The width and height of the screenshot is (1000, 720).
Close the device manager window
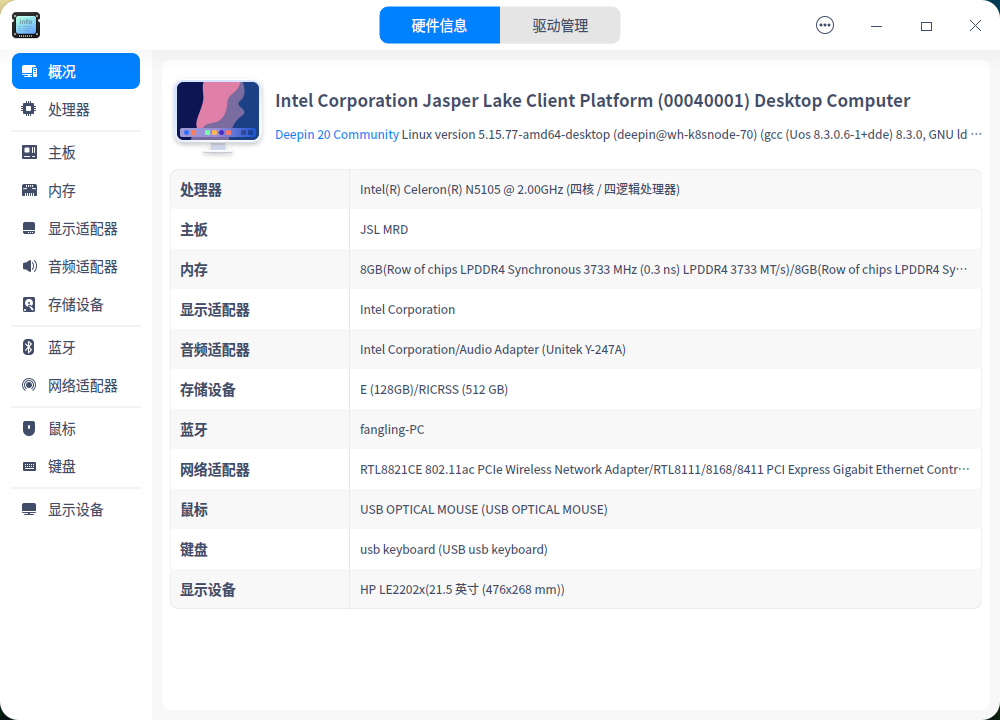(x=975, y=26)
